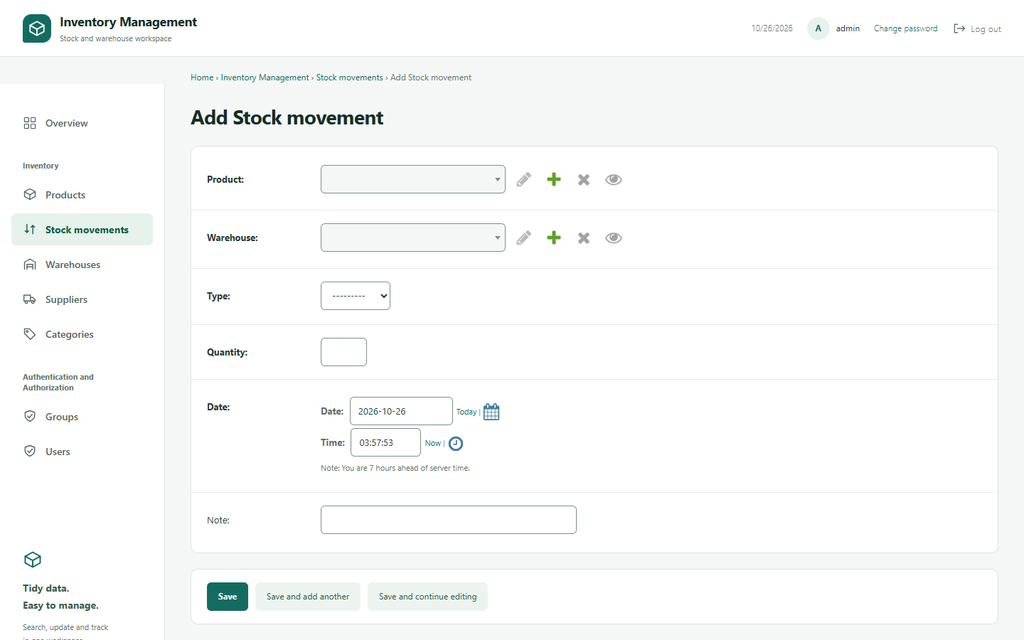Viewport: 1024px width, 640px height.
Task: Click the Users shield icon
Action: pos(30,451)
